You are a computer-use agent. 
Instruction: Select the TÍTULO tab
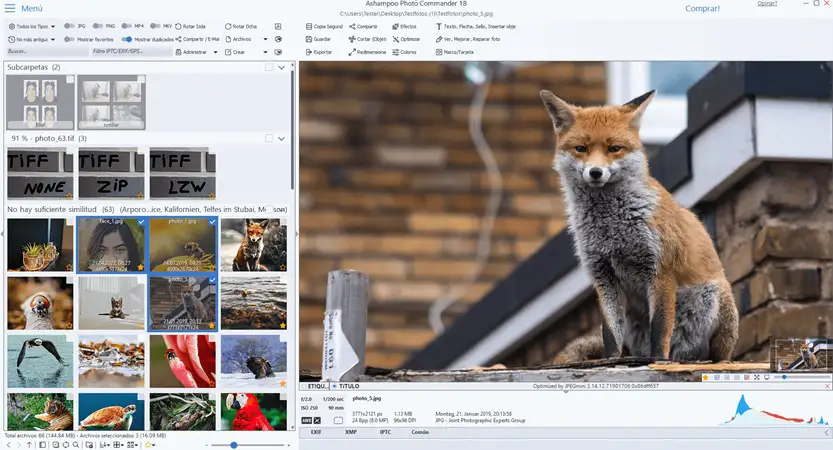pos(346,386)
